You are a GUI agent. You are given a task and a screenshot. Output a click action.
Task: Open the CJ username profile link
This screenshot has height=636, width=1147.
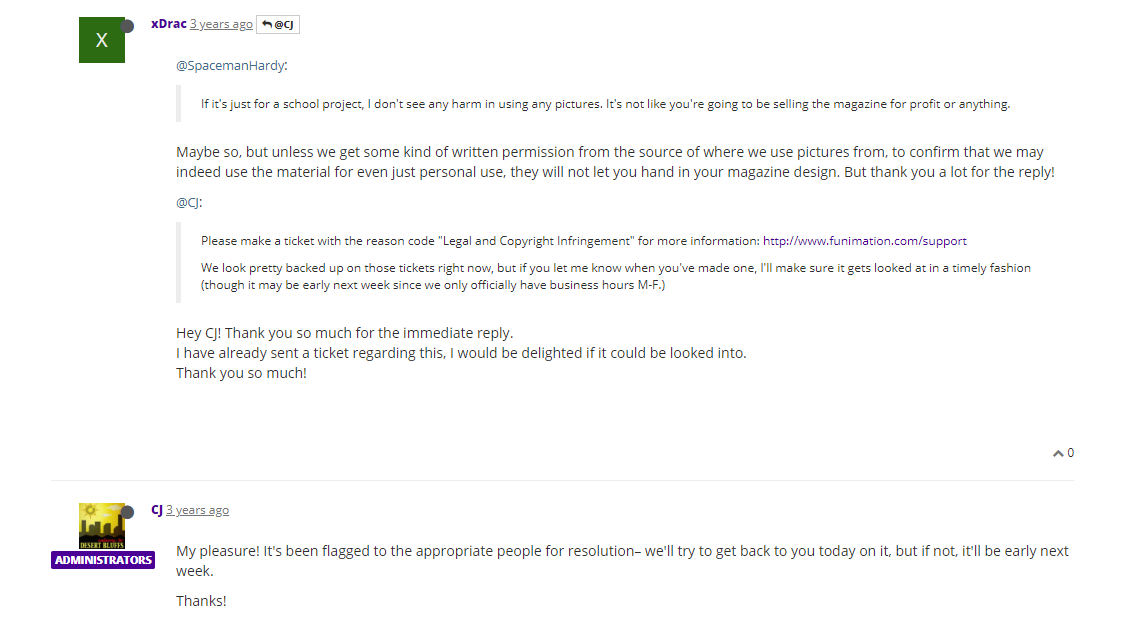point(157,510)
